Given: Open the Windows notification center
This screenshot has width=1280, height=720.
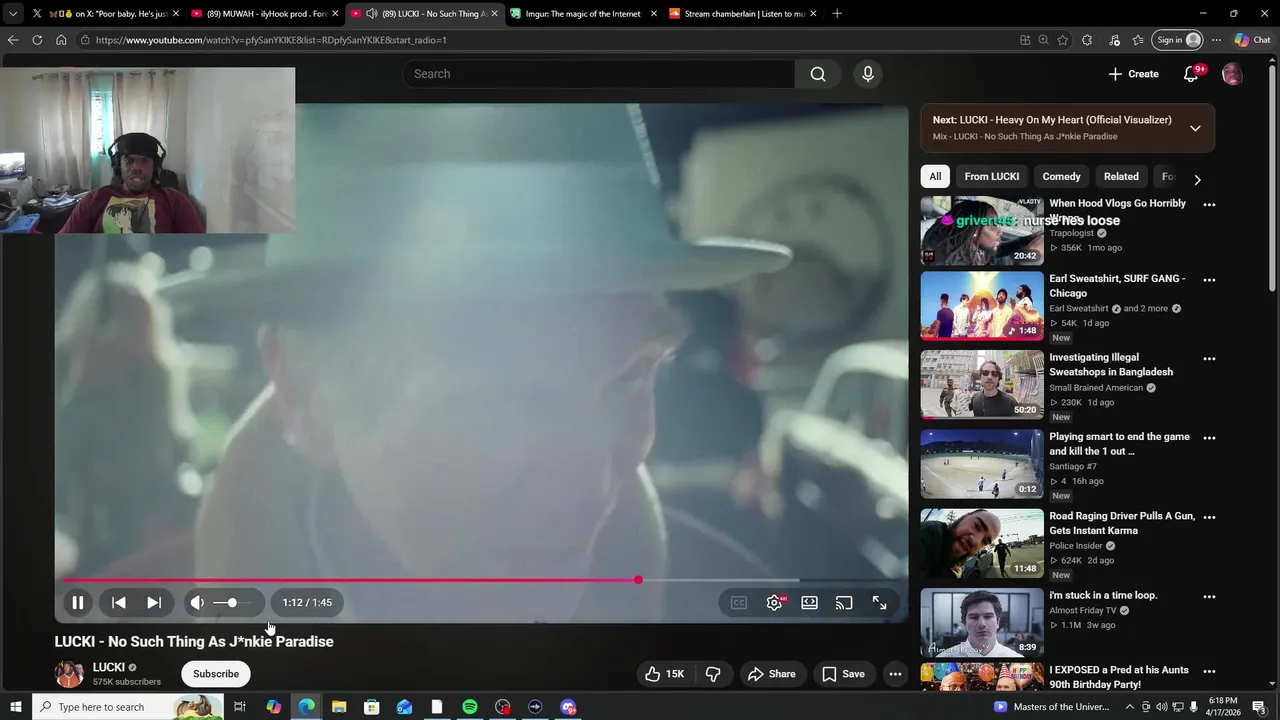Looking at the screenshot, I should [1260, 707].
